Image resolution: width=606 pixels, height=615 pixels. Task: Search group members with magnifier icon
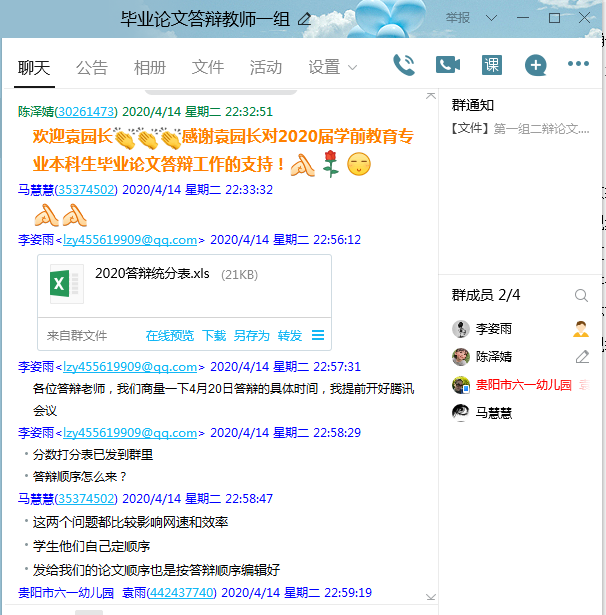click(581, 296)
